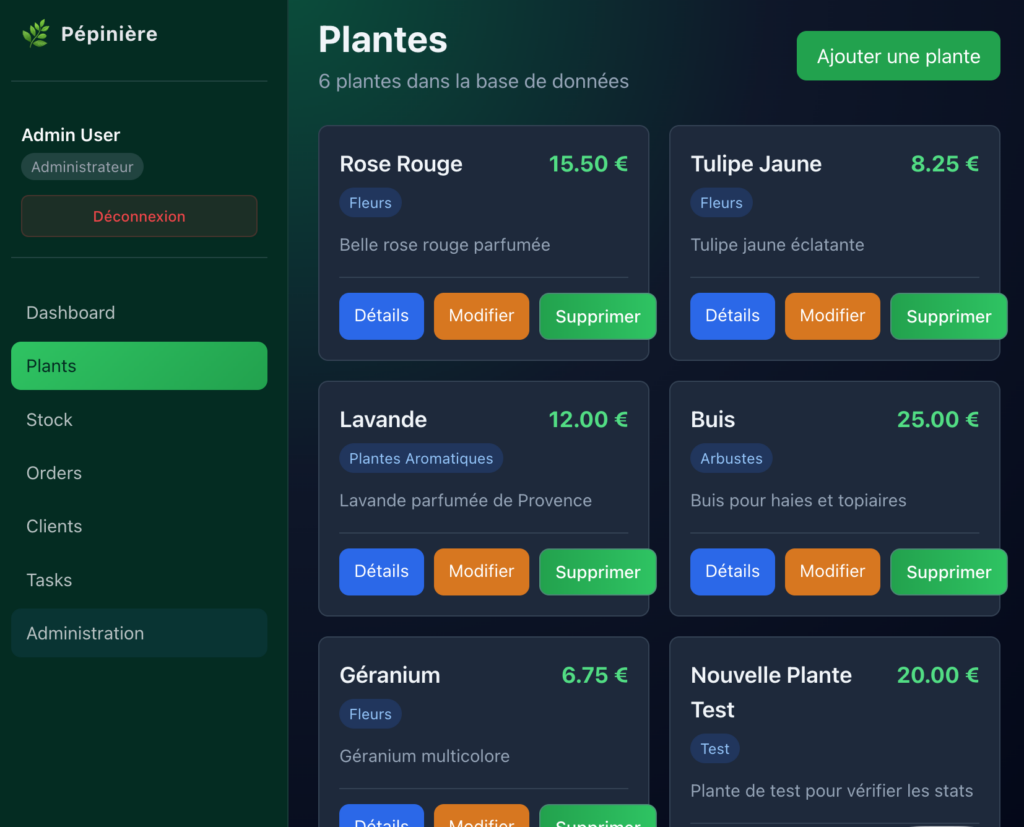Click the Arbustes category tag
The image size is (1024, 827).
731,459
